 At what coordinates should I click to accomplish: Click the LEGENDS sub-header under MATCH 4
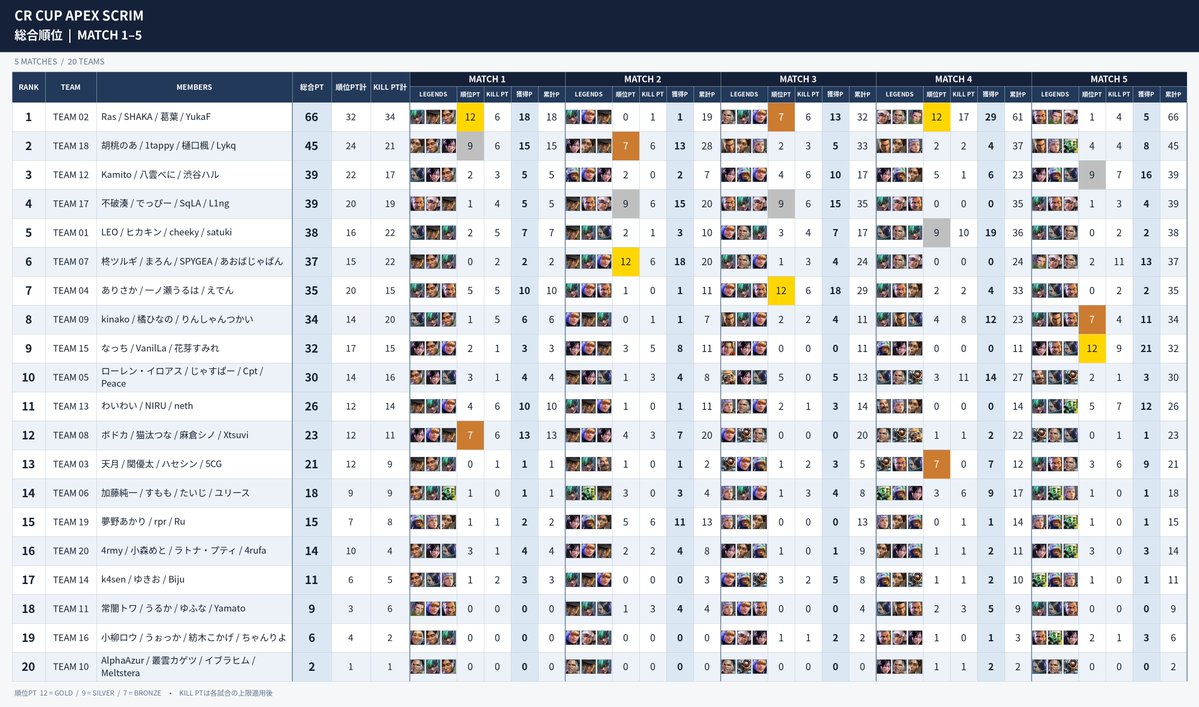point(899,94)
